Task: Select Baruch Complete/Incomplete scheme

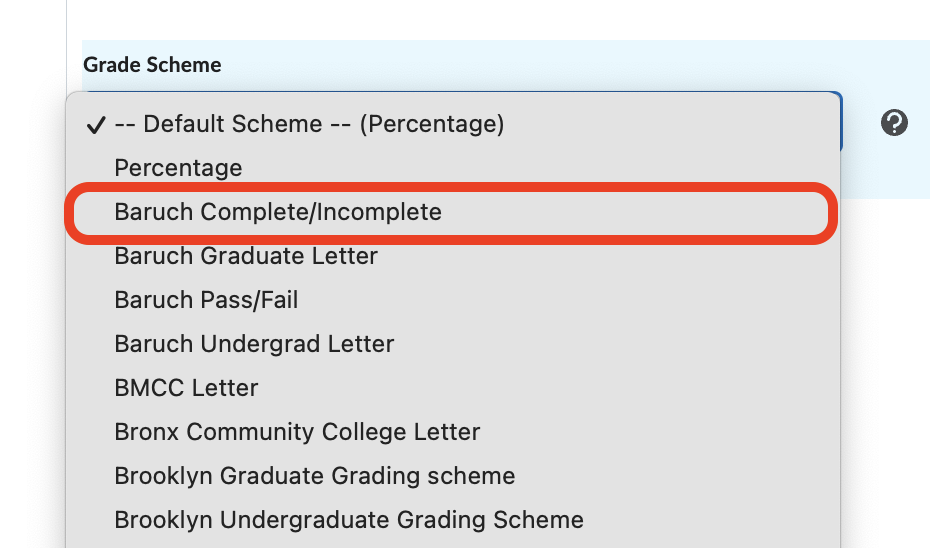Action: tap(278, 212)
